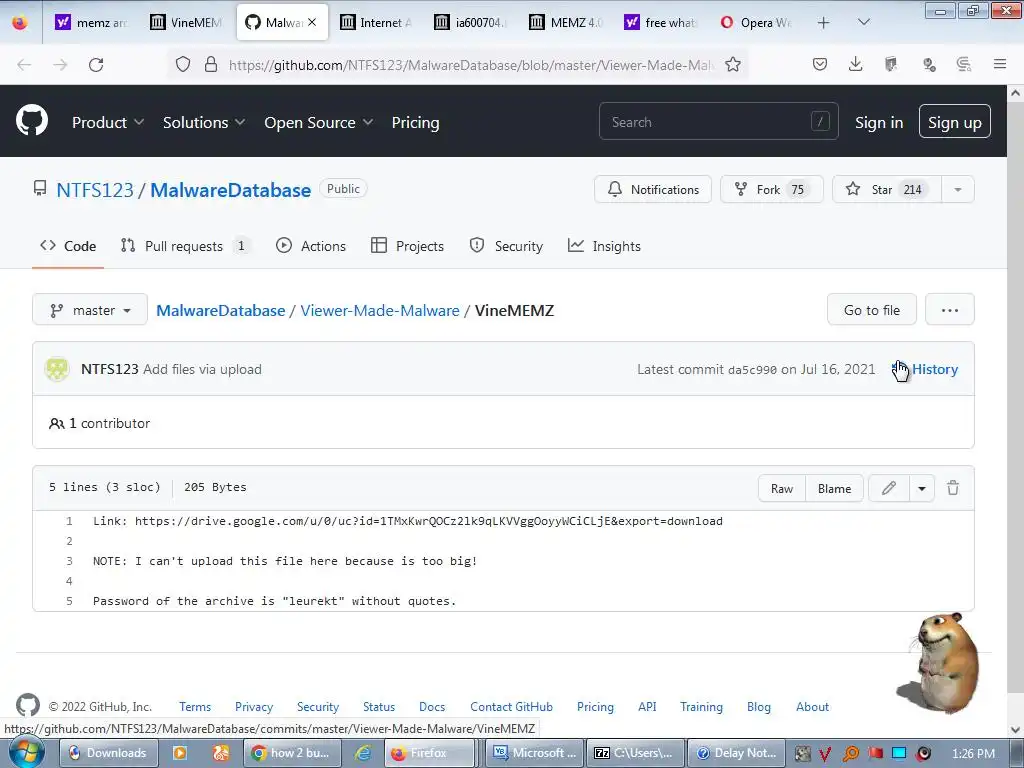The height and width of the screenshot is (768, 1024).
Task: Switch to the Internet Archive tab
Action: click(x=376, y=22)
